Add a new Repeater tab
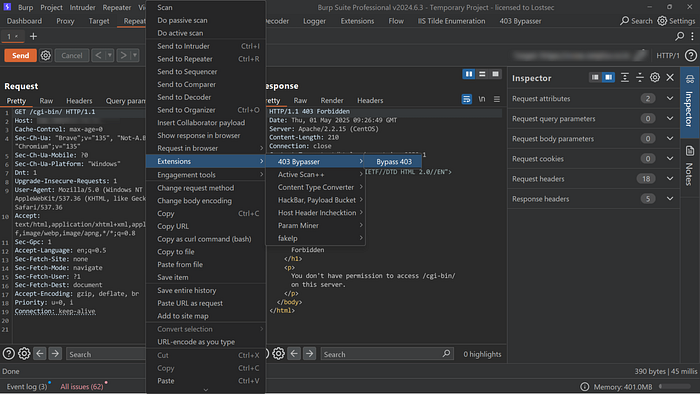Screen dimensions: 700x394 (x=33, y=36)
